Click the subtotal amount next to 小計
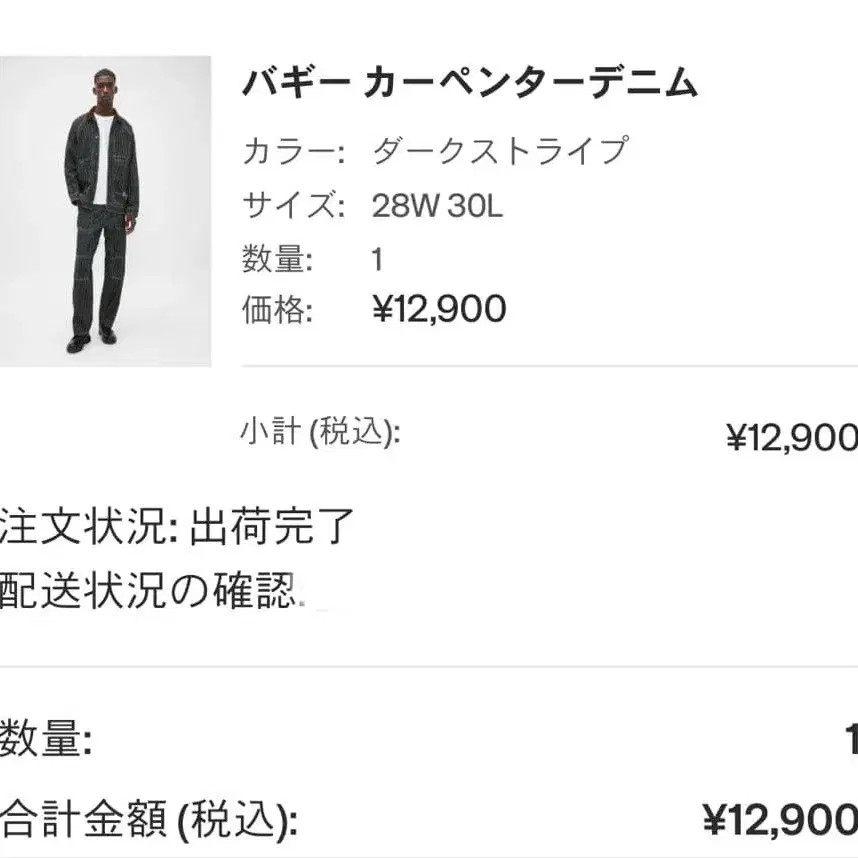 click(x=790, y=437)
